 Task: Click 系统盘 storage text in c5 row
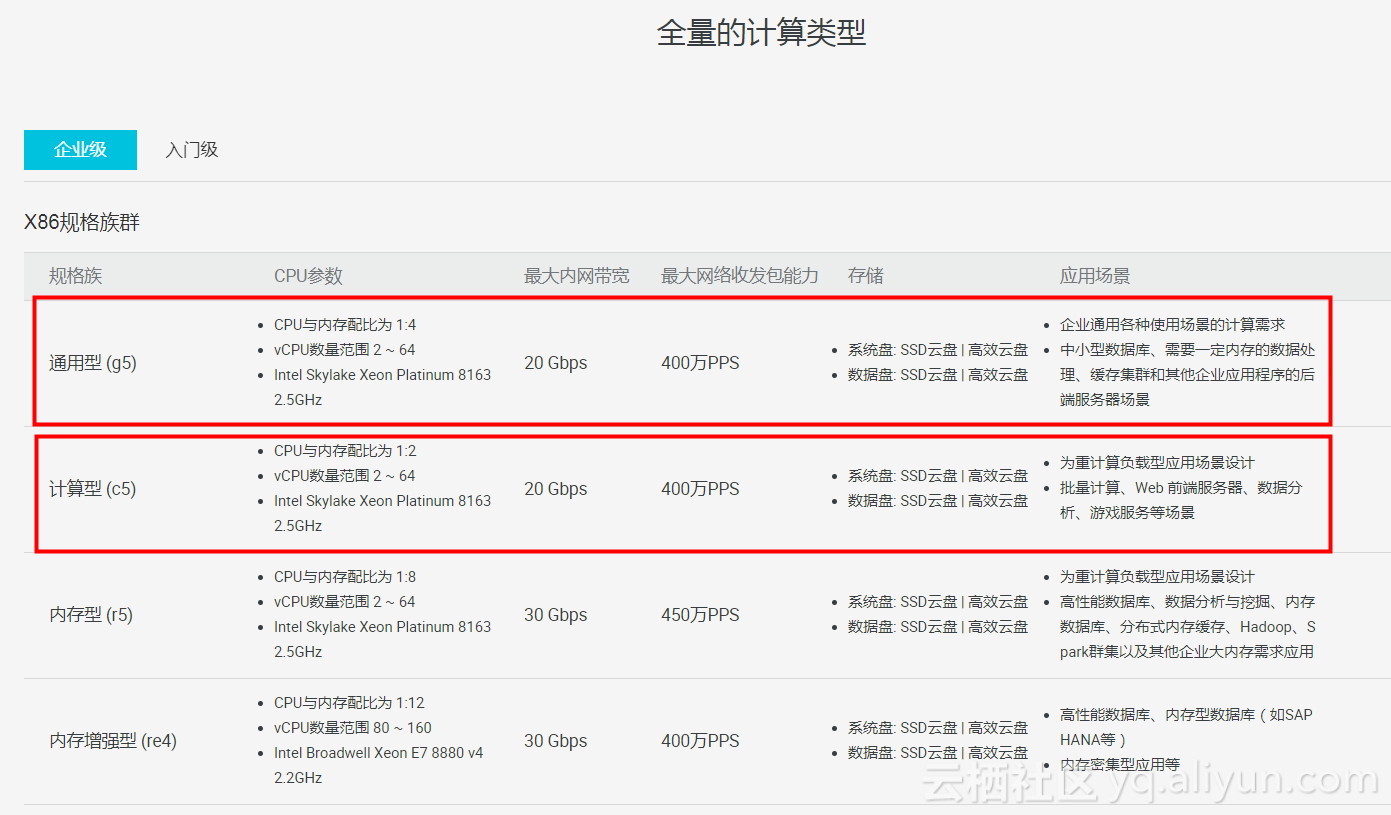pos(938,476)
